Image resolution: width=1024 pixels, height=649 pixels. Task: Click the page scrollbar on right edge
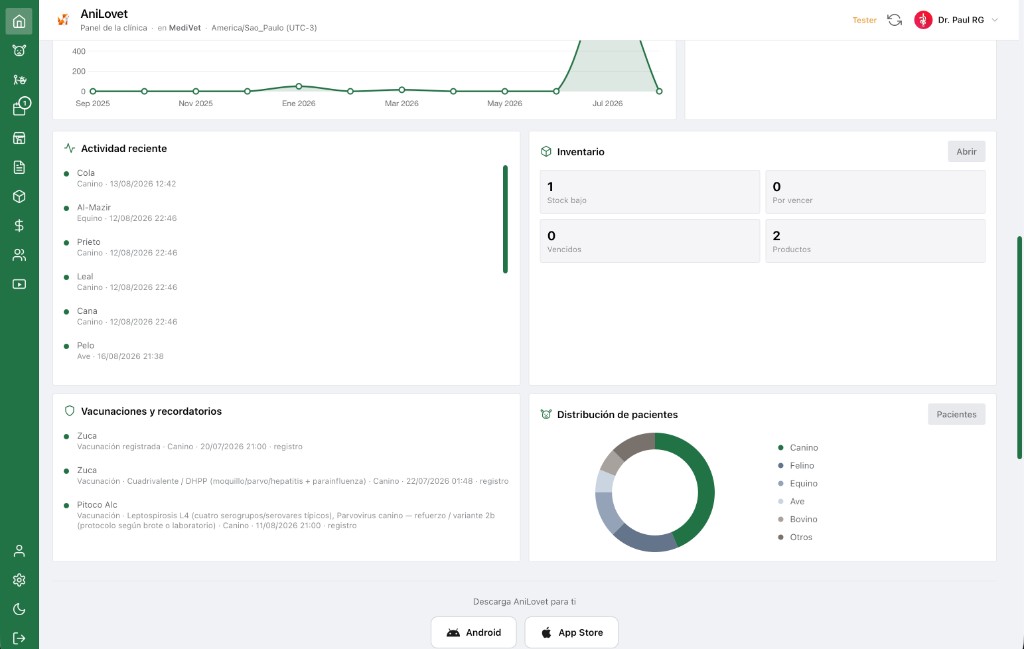(x=1019, y=347)
